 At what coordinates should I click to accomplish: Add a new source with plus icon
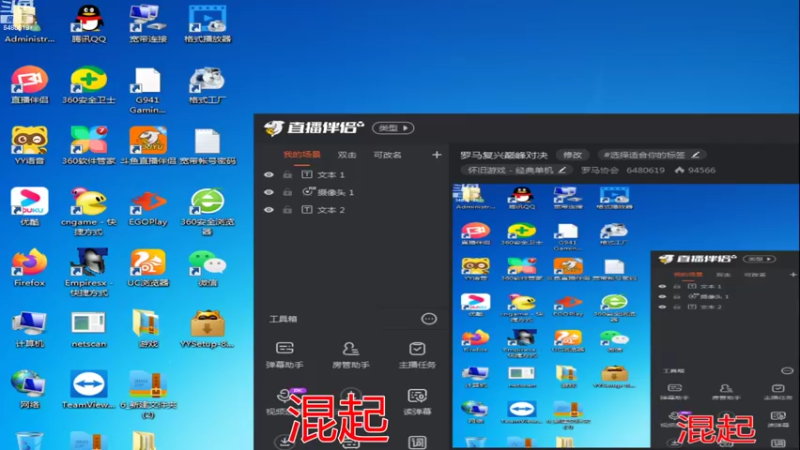click(436, 155)
